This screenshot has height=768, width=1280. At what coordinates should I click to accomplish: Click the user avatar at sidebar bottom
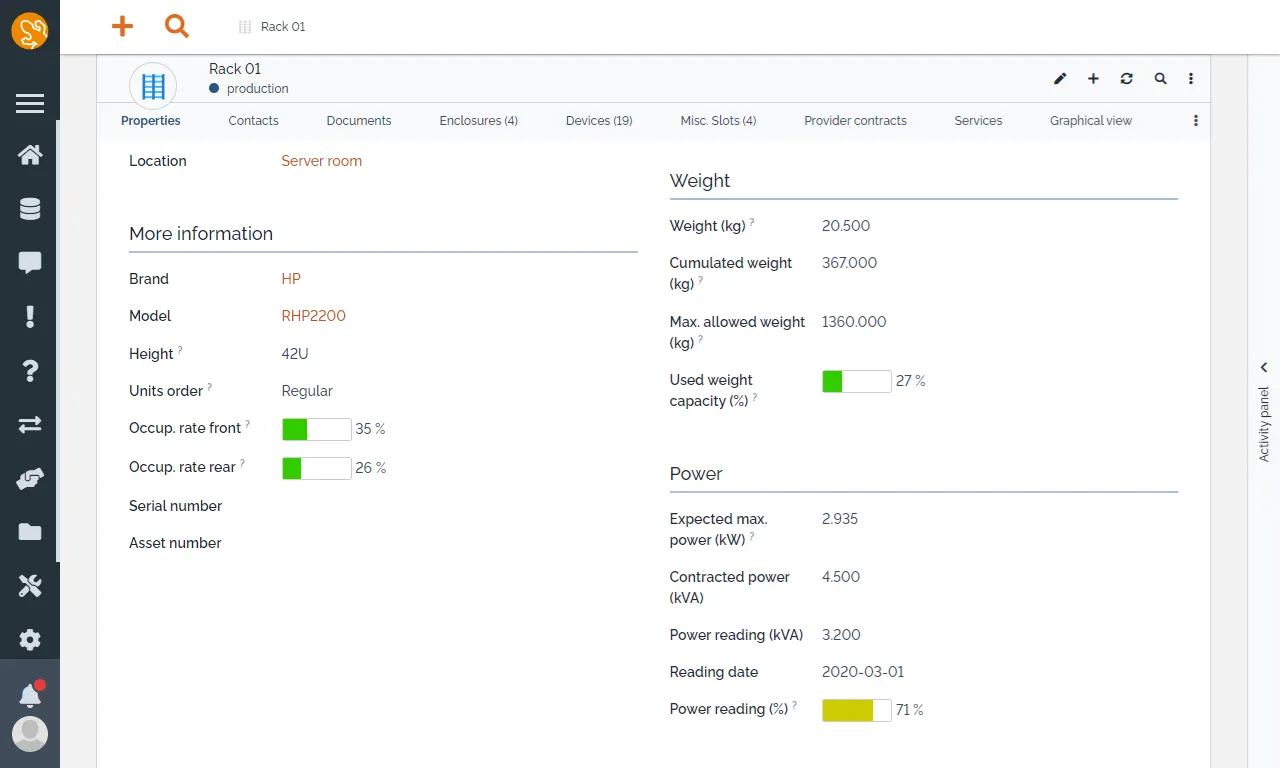tap(30, 734)
